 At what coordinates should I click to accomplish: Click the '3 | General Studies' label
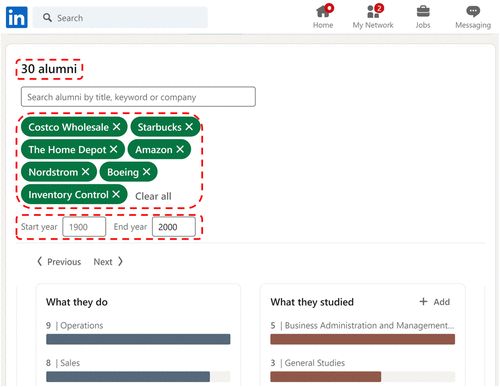click(x=308, y=363)
